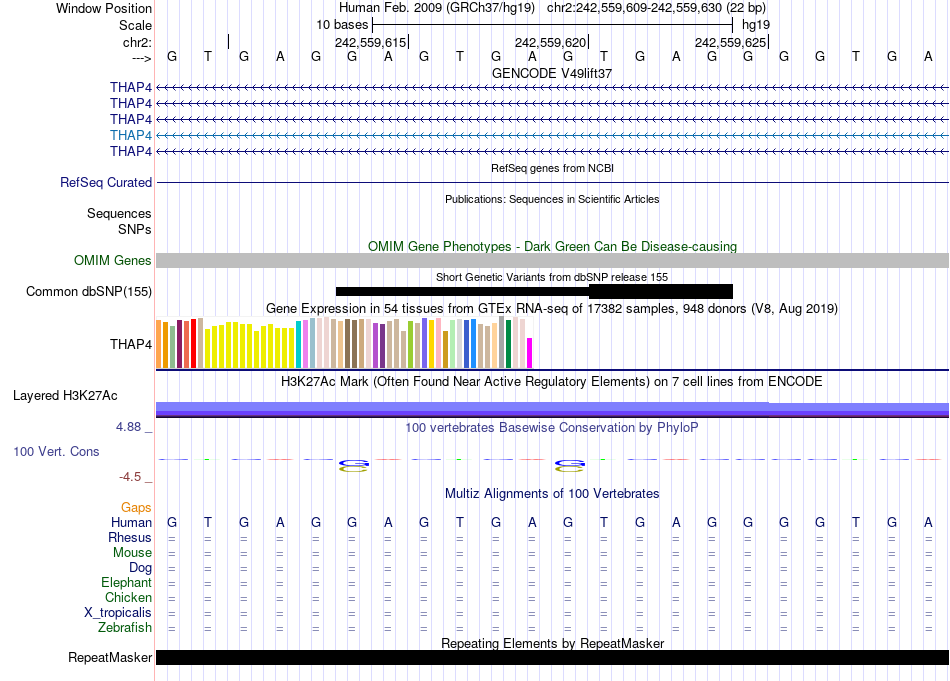The width and height of the screenshot is (950, 681).
Task: Click the THAP4 label beside GTEx bars
Action: pyautogui.click(x=131, y=344)
